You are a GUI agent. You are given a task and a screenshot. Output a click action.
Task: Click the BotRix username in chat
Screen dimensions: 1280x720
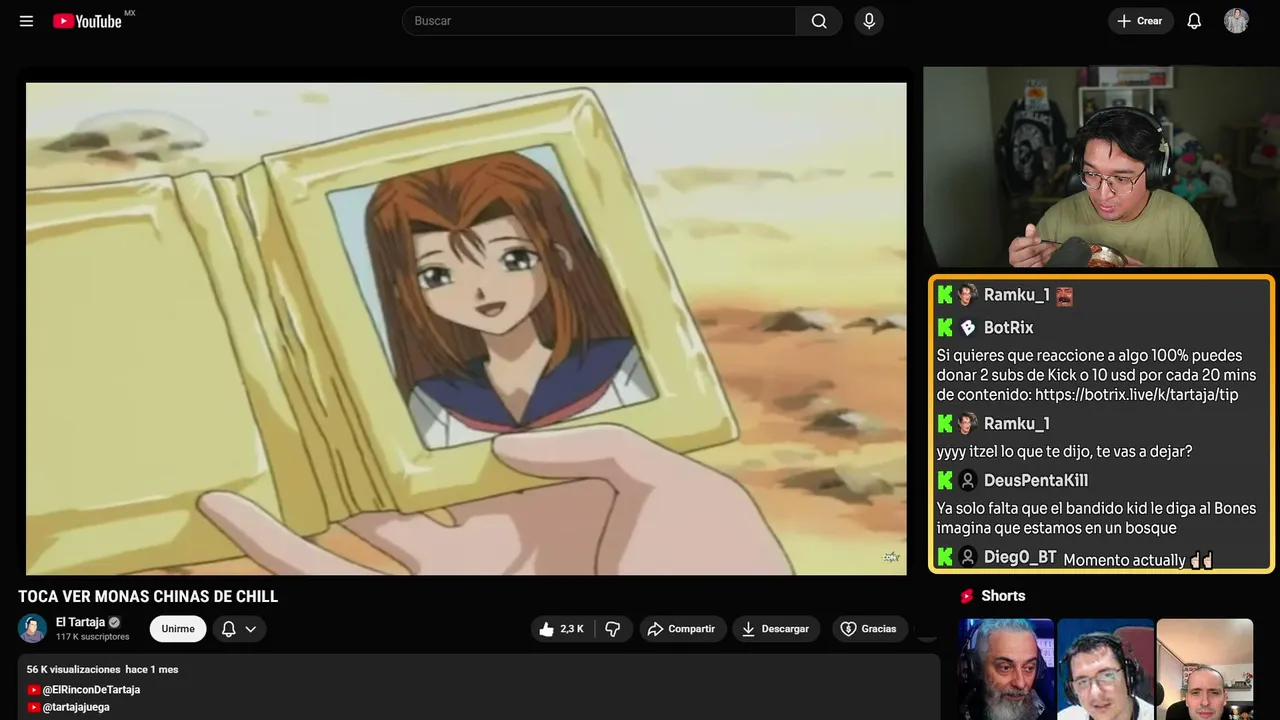pyautogui.click(x=1008, y=328)
